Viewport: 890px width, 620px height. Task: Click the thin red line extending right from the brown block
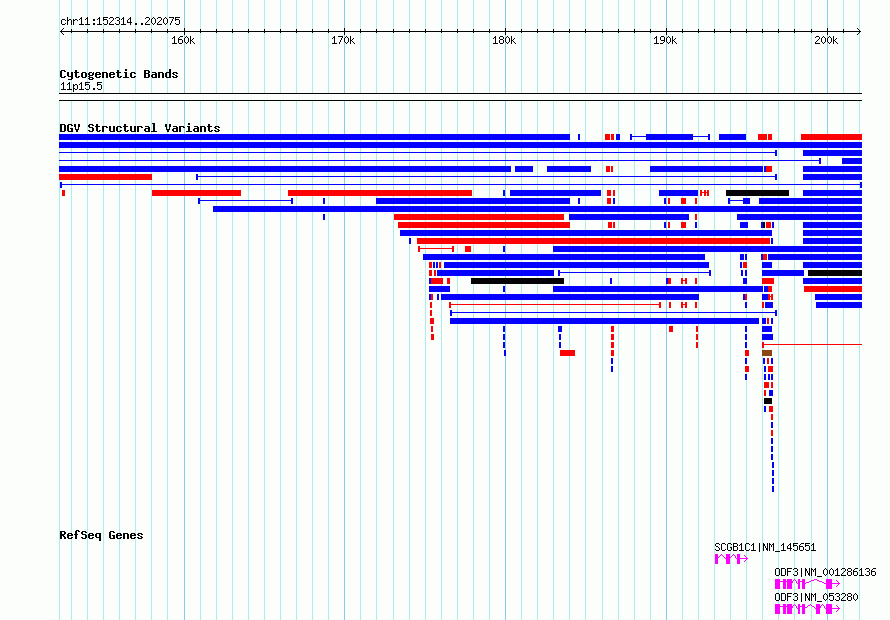pyautogui.click(x=812, y=345)
